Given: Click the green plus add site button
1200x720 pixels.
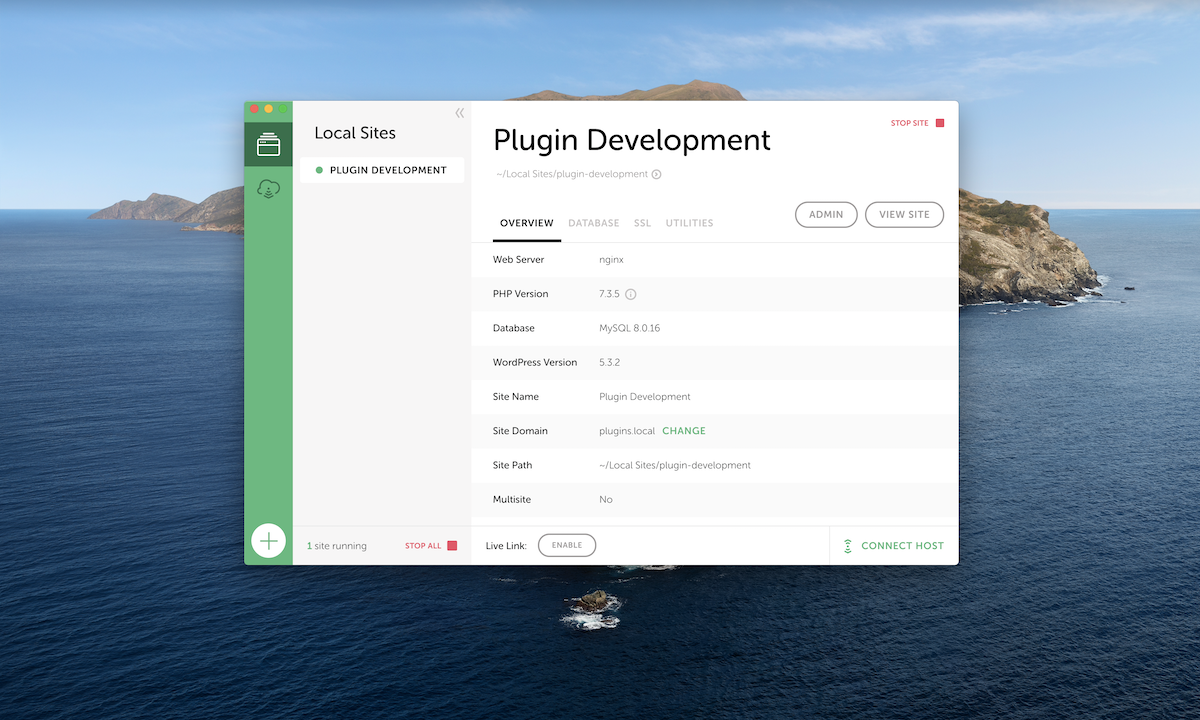Looking at the screenshot, I should [268, 541].
